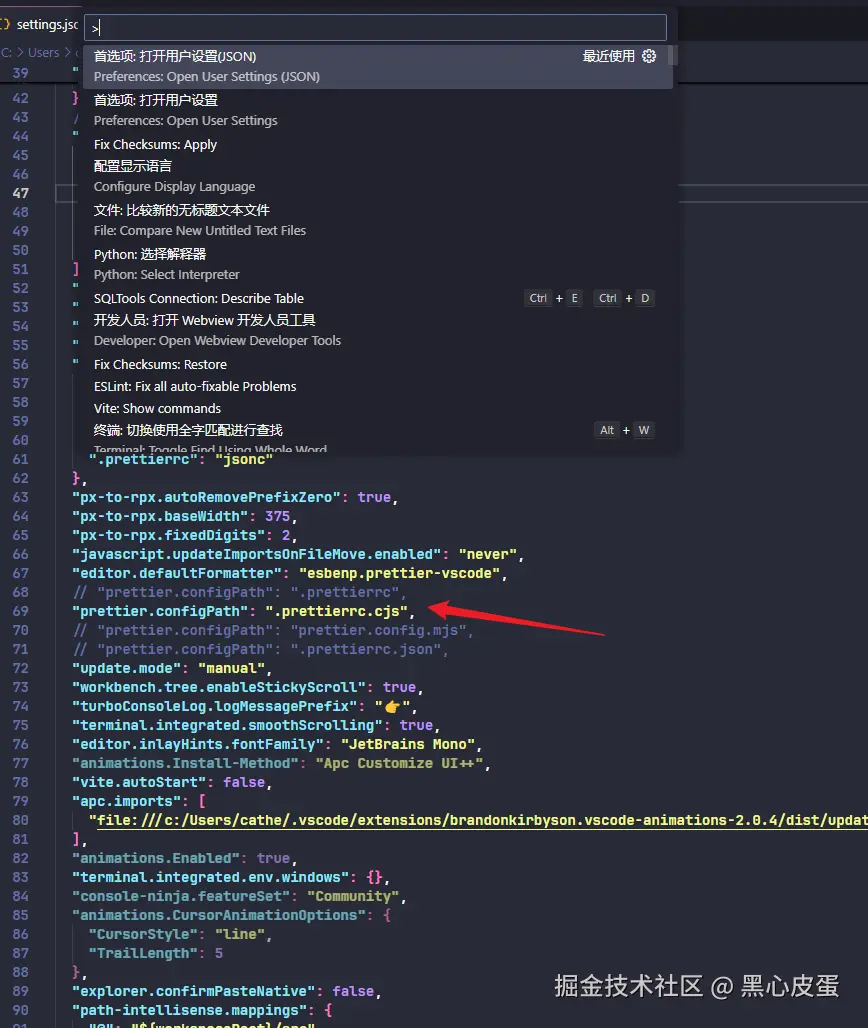This screenshot has width=868, height=1028.
Task: Select Vite: Show commands entry
Action: (x=378, y=408)
